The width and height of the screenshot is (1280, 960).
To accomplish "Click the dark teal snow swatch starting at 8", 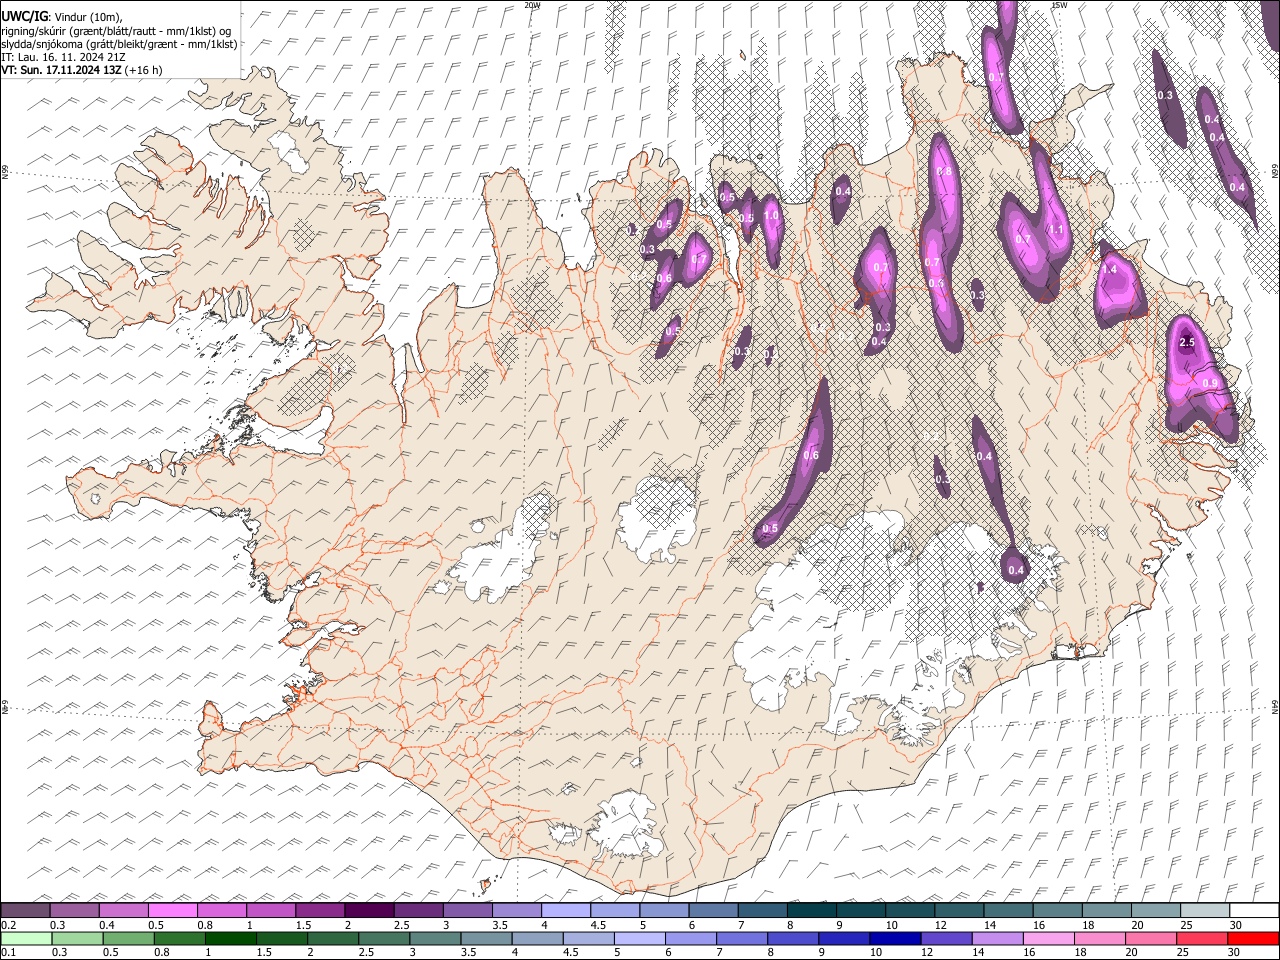I will (x=812, y=910).
